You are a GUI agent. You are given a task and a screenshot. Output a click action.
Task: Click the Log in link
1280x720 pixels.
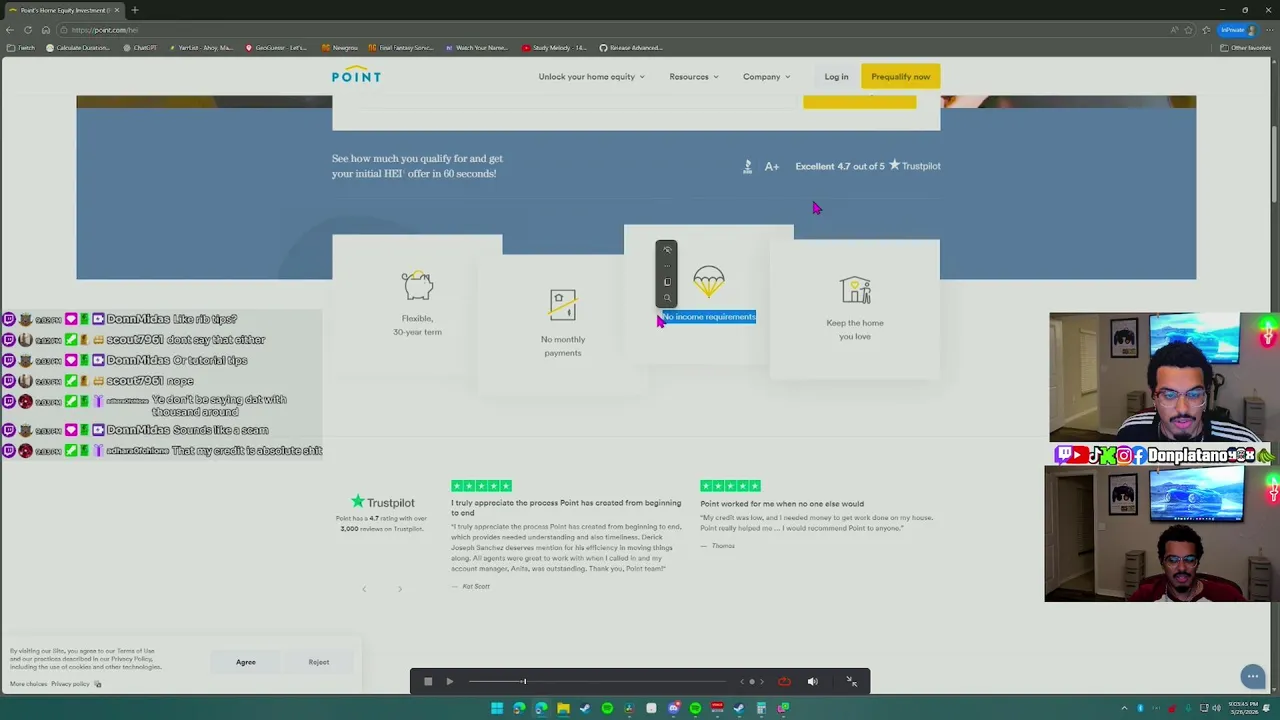tap(836, 77)
